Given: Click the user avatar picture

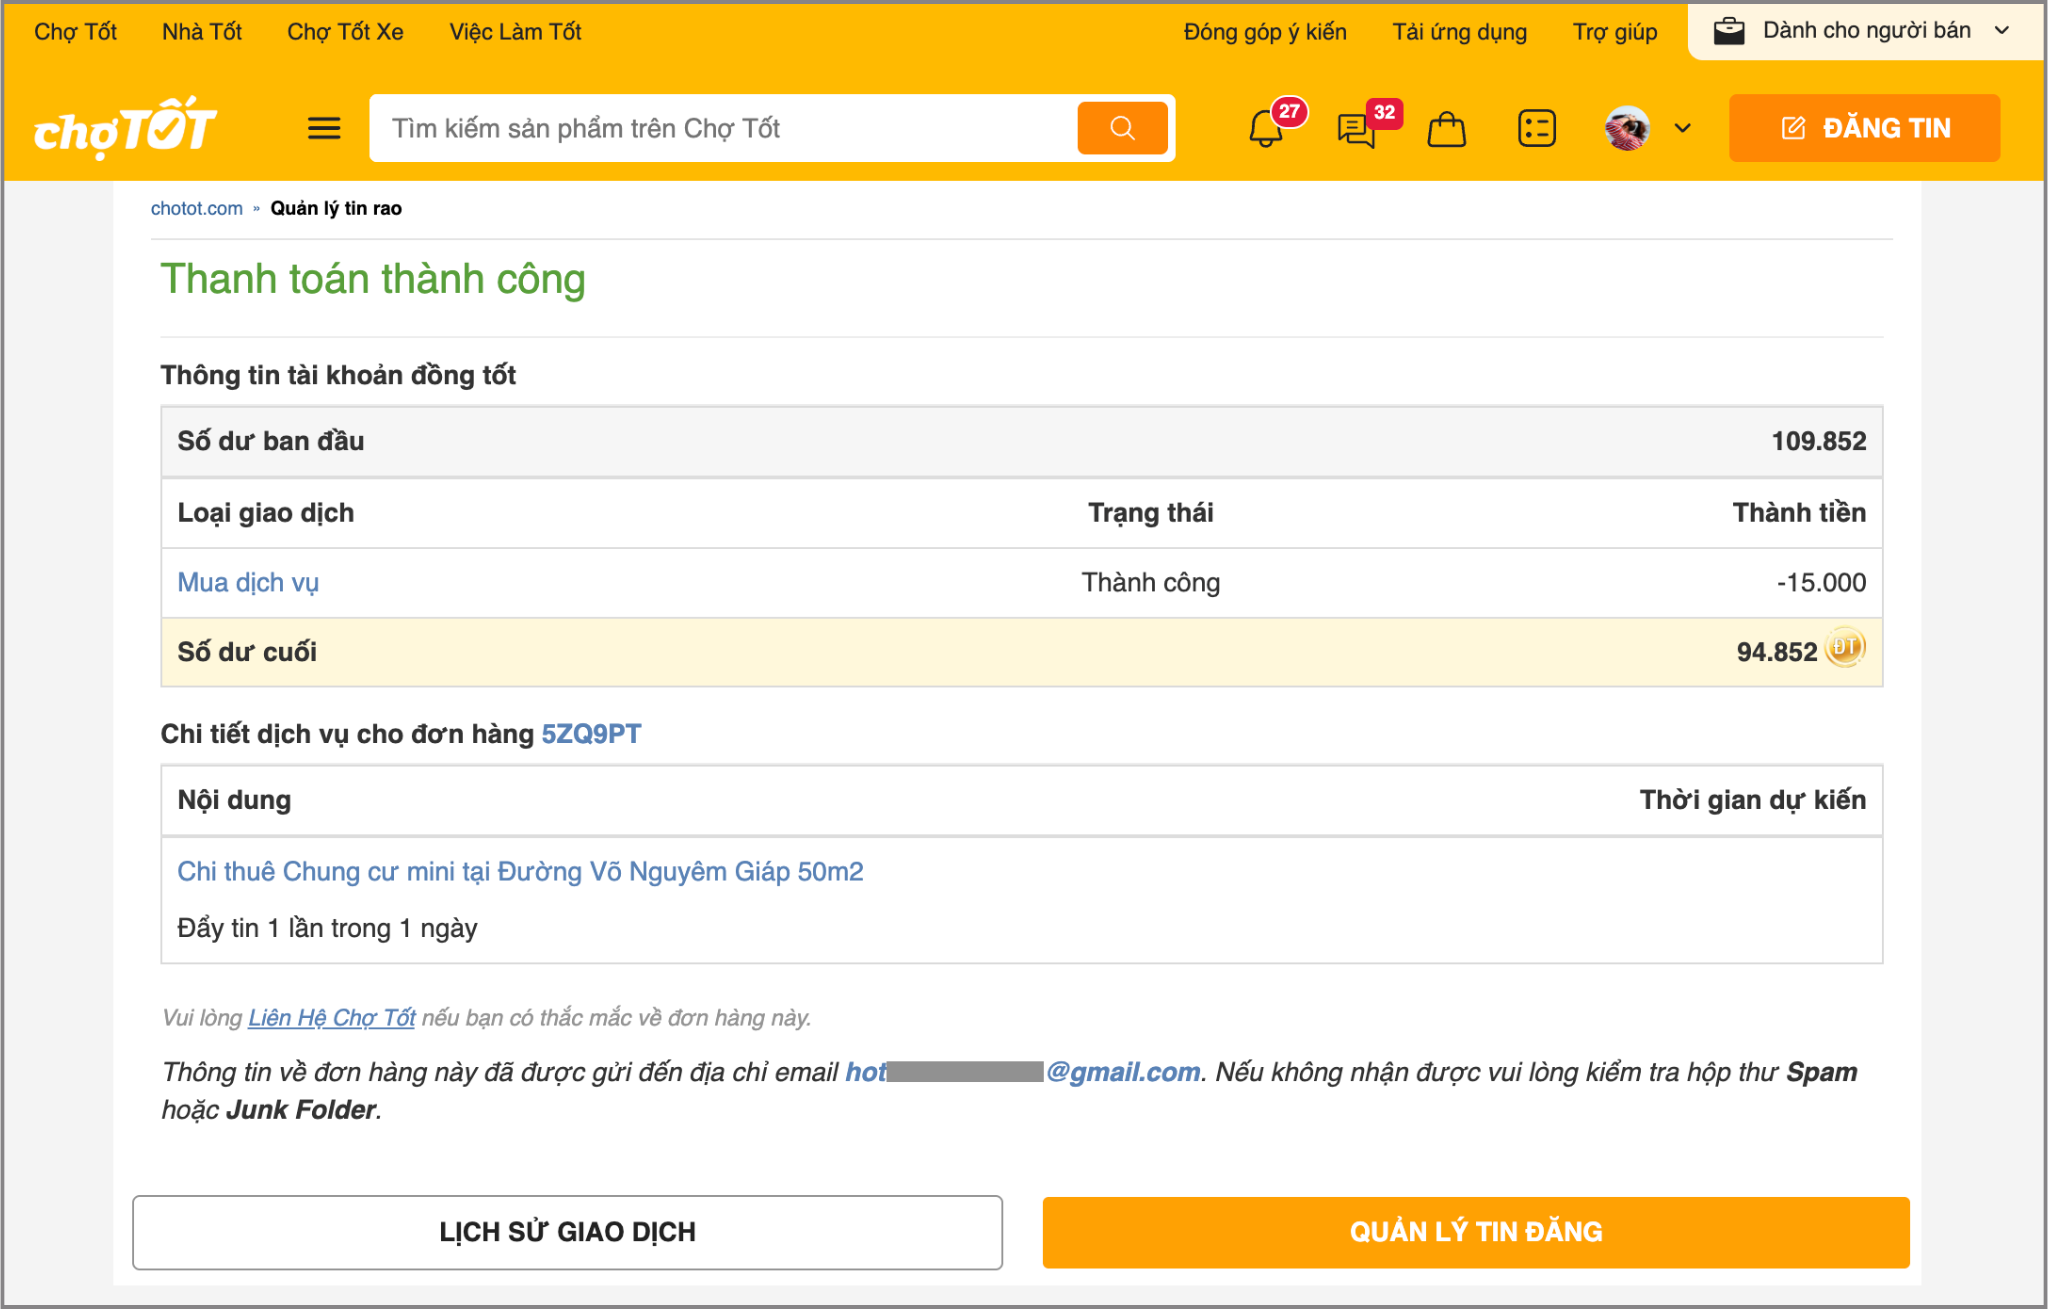Looking at the screenshot, I should pos(1627,128).
